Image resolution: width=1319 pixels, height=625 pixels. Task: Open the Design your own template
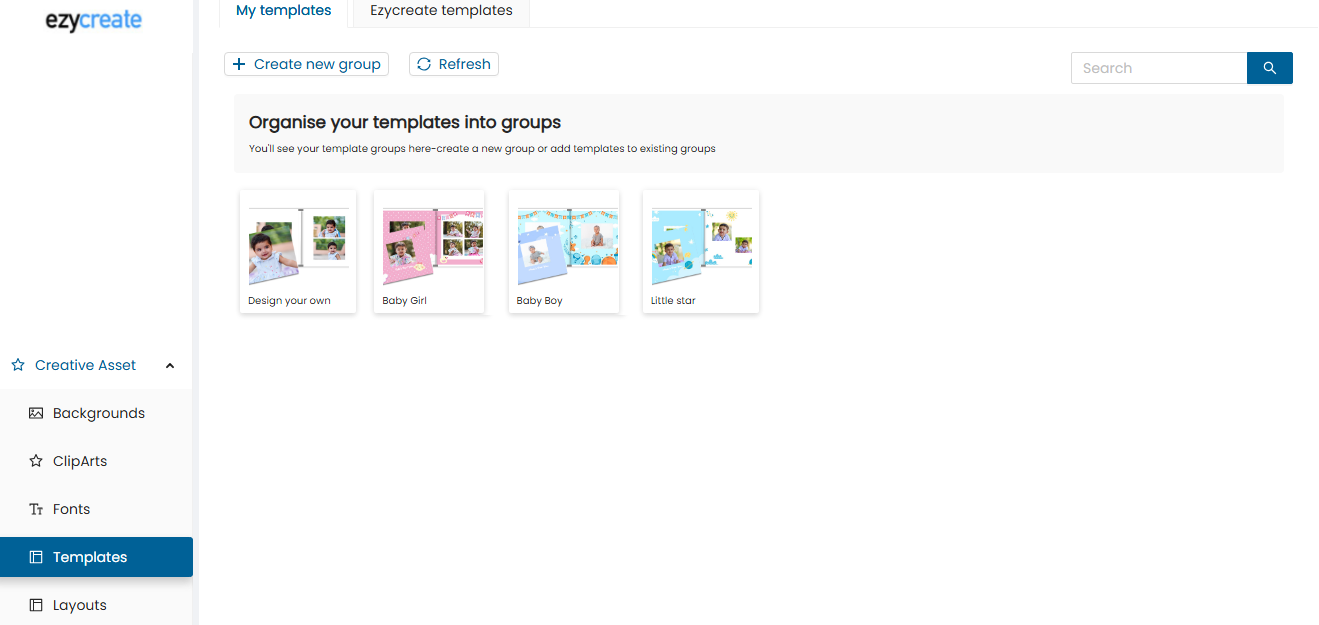click(x=298, y=250)
